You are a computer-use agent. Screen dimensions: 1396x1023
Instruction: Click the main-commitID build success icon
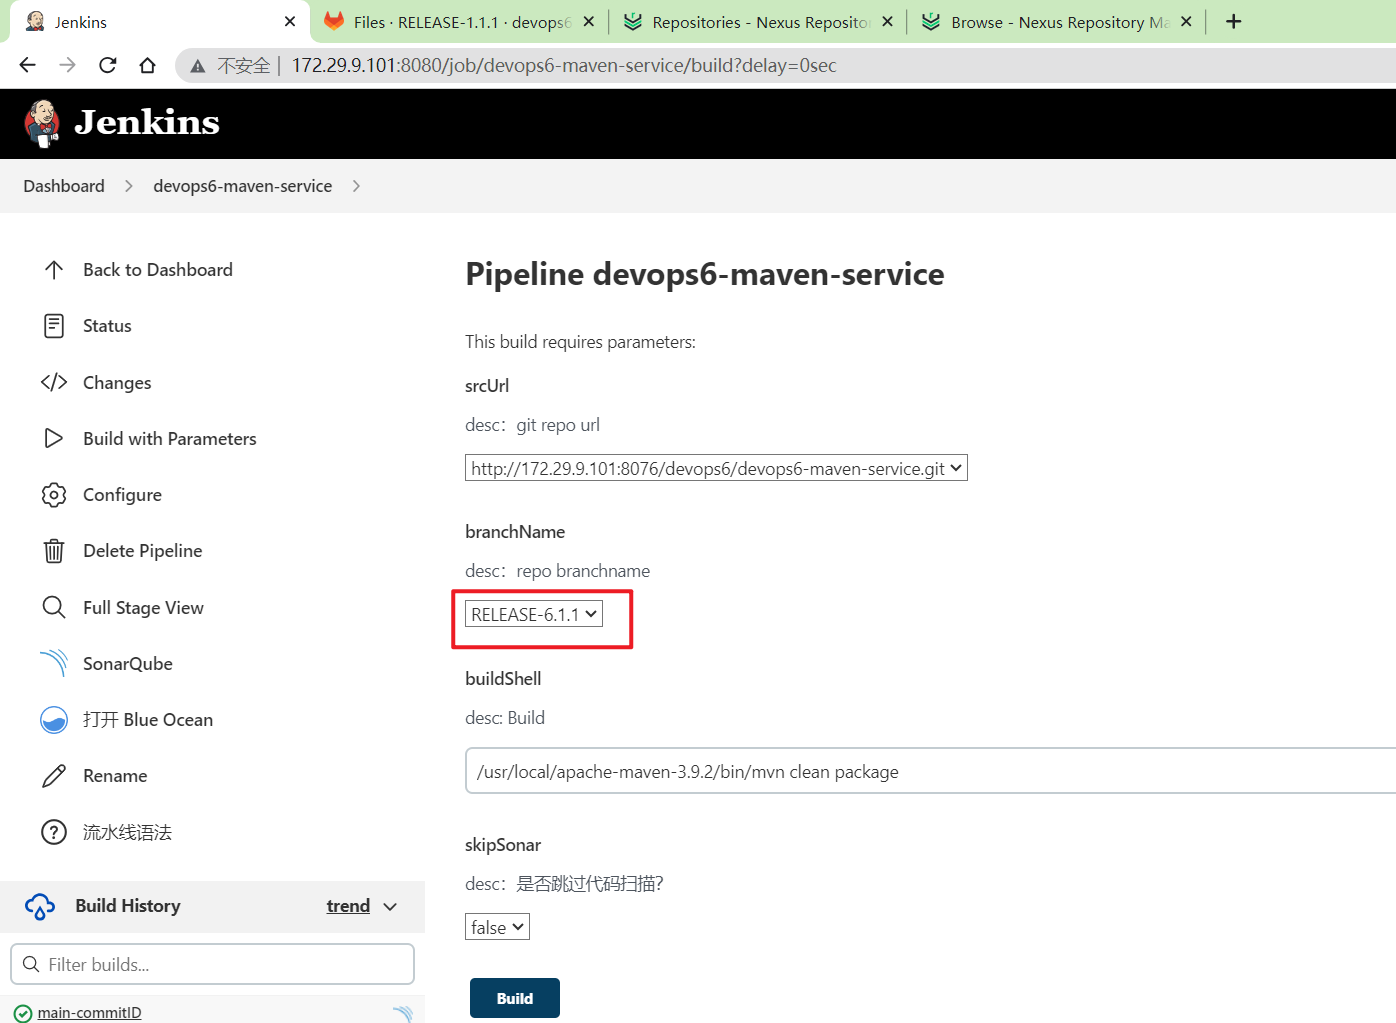[23, 1013]
